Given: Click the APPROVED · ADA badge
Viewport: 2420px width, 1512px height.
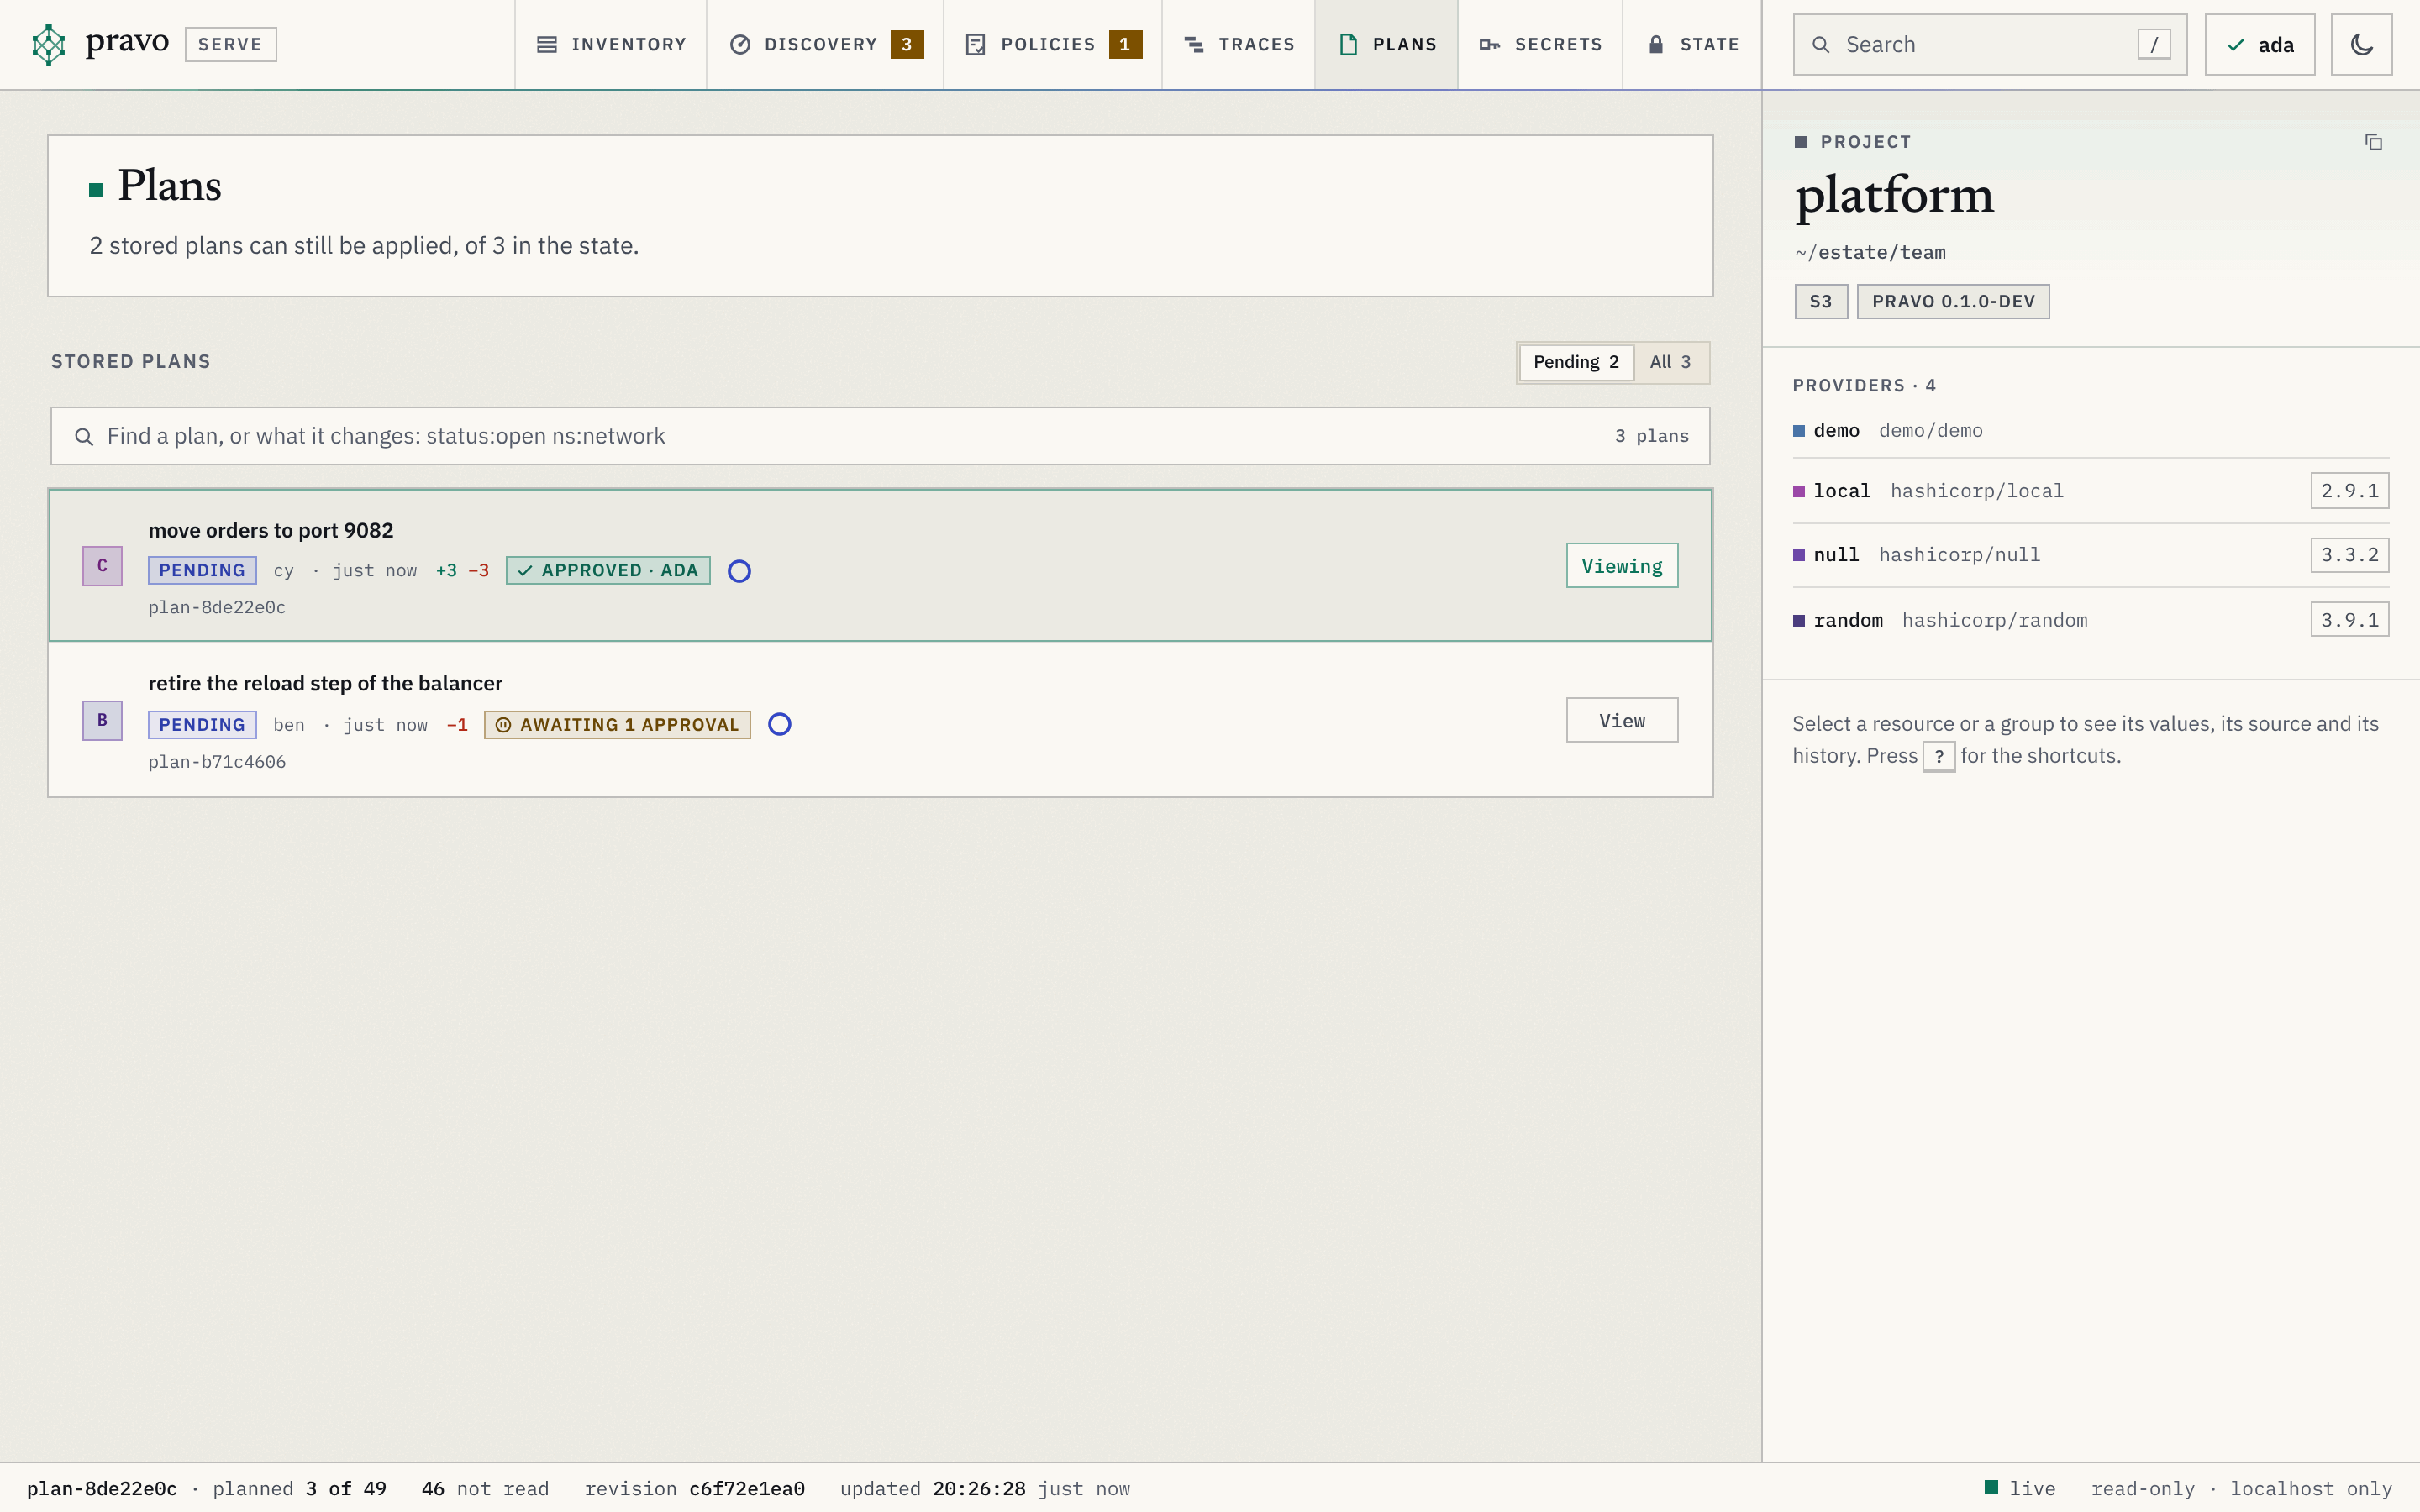Looking at the screenshot, I should tap(608, 570).
